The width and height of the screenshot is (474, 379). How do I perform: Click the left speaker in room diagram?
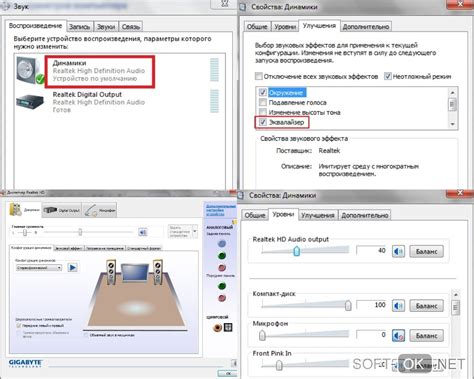coord(111,272)
